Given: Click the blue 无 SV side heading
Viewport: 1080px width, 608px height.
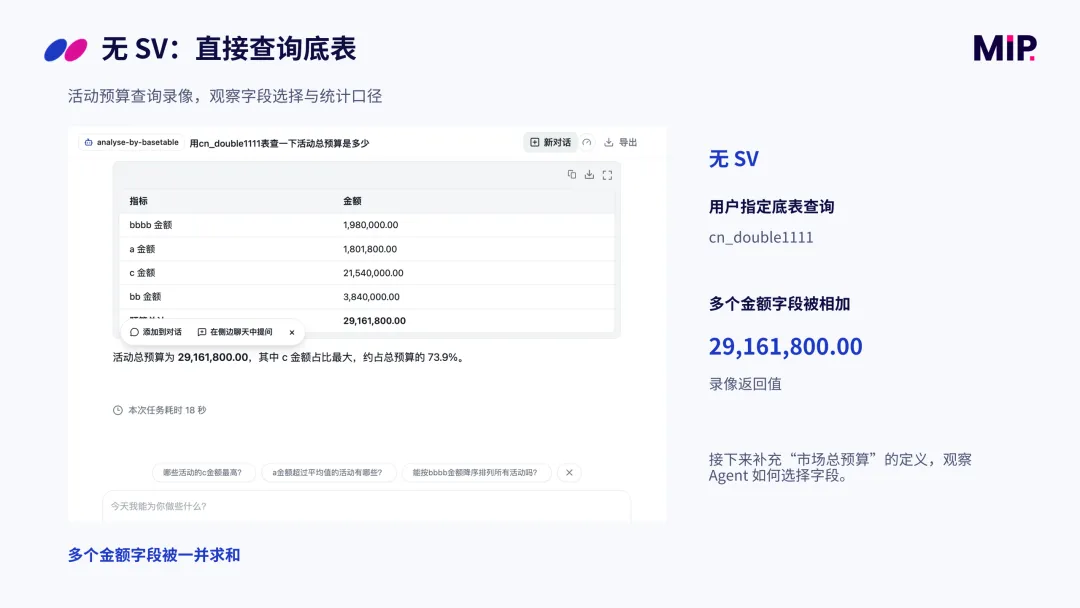Looking at the screenshot, I should pos(734,159).
